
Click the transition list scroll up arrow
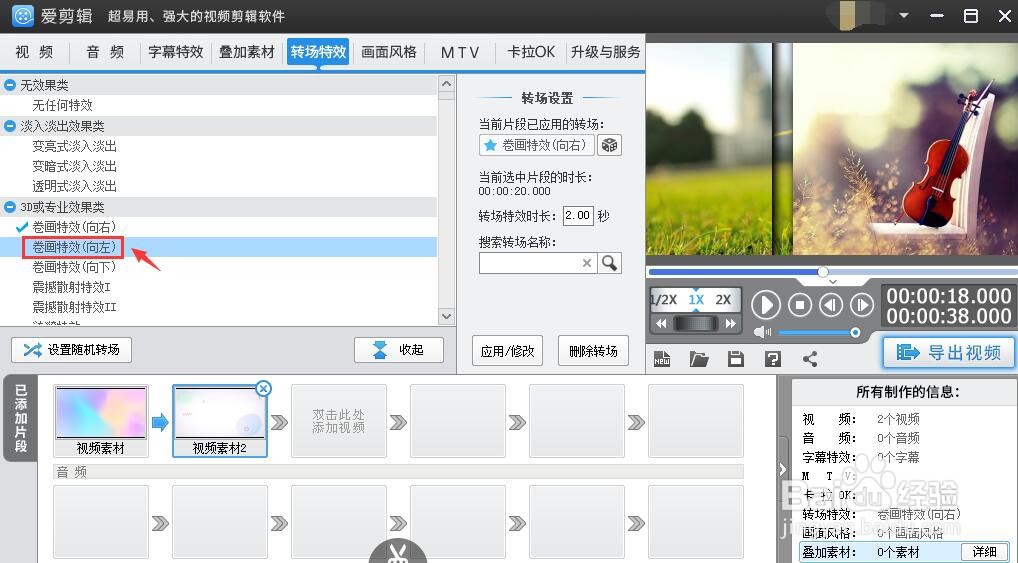[446, 84]
